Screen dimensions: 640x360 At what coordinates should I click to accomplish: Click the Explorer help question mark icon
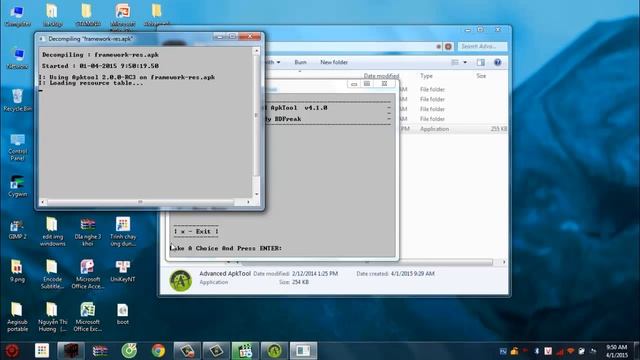pos(497,62)
